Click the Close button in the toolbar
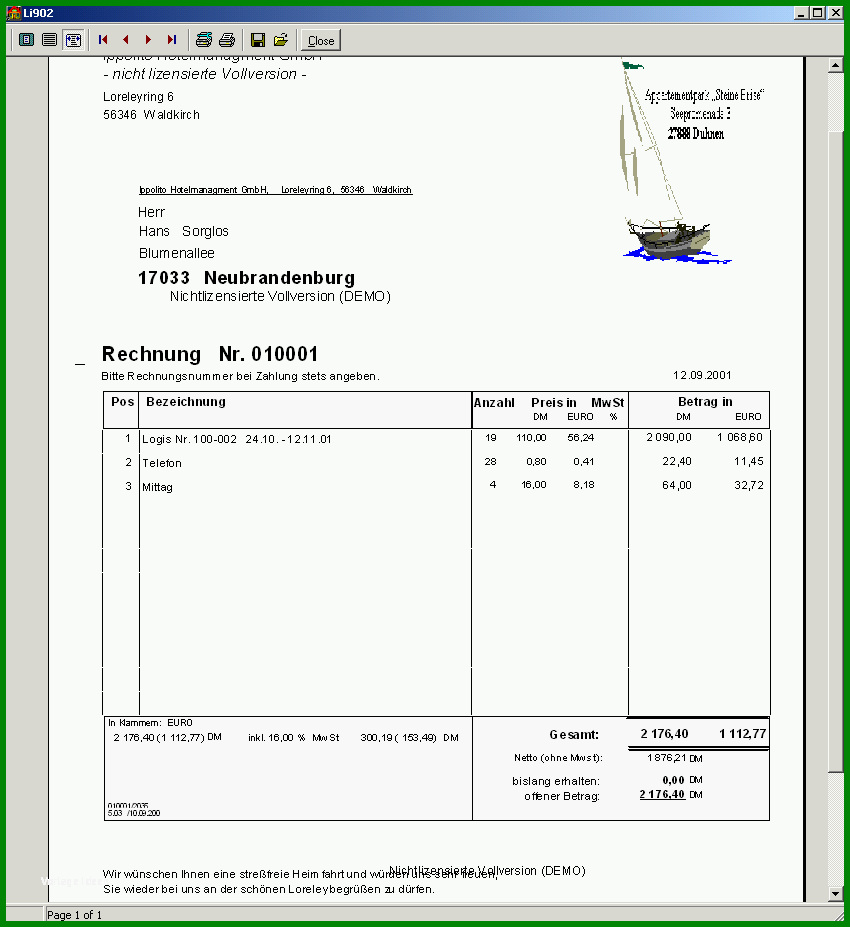This screenshot has height=927, width=850. pos(321,40)
